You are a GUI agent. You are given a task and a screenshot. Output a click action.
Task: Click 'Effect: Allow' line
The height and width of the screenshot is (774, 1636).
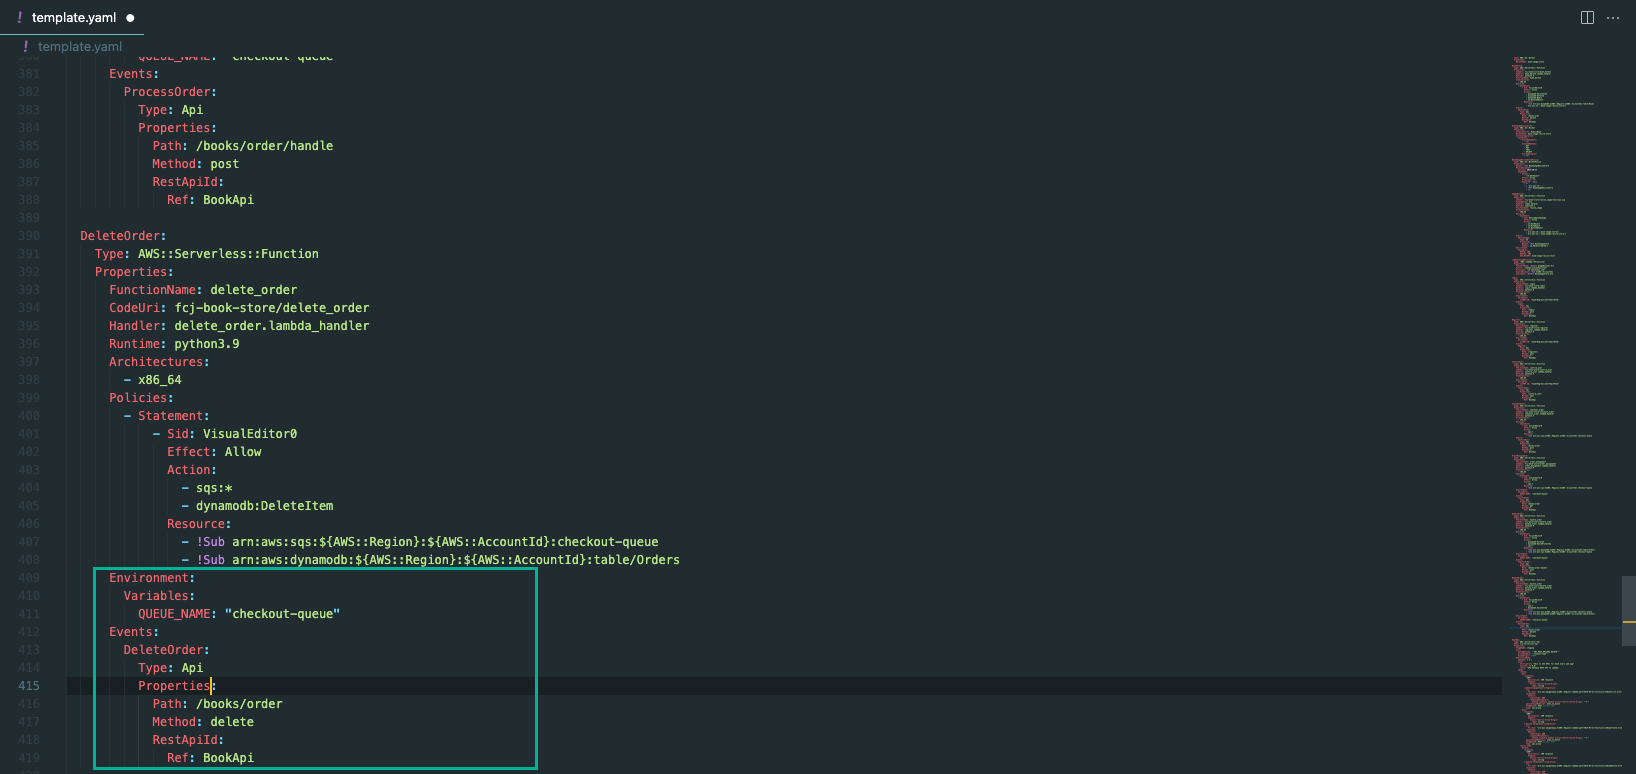tap(214, 452)
